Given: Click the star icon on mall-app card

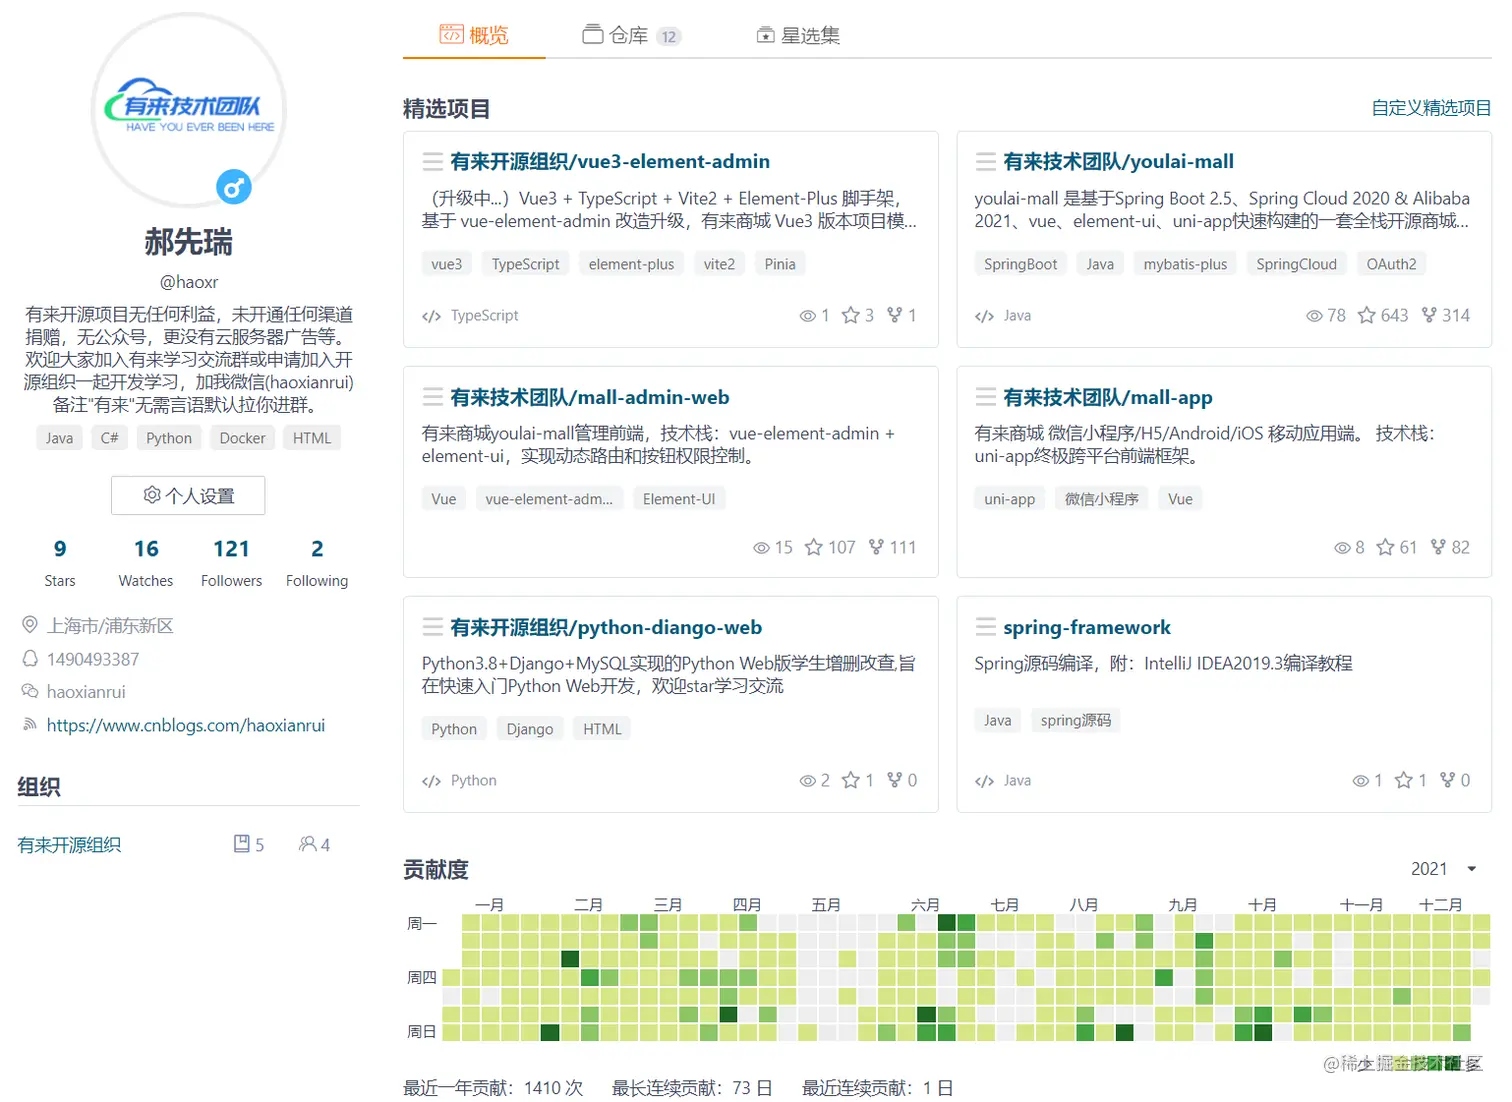Looking at the screenshot, I should click(1385, 547).
